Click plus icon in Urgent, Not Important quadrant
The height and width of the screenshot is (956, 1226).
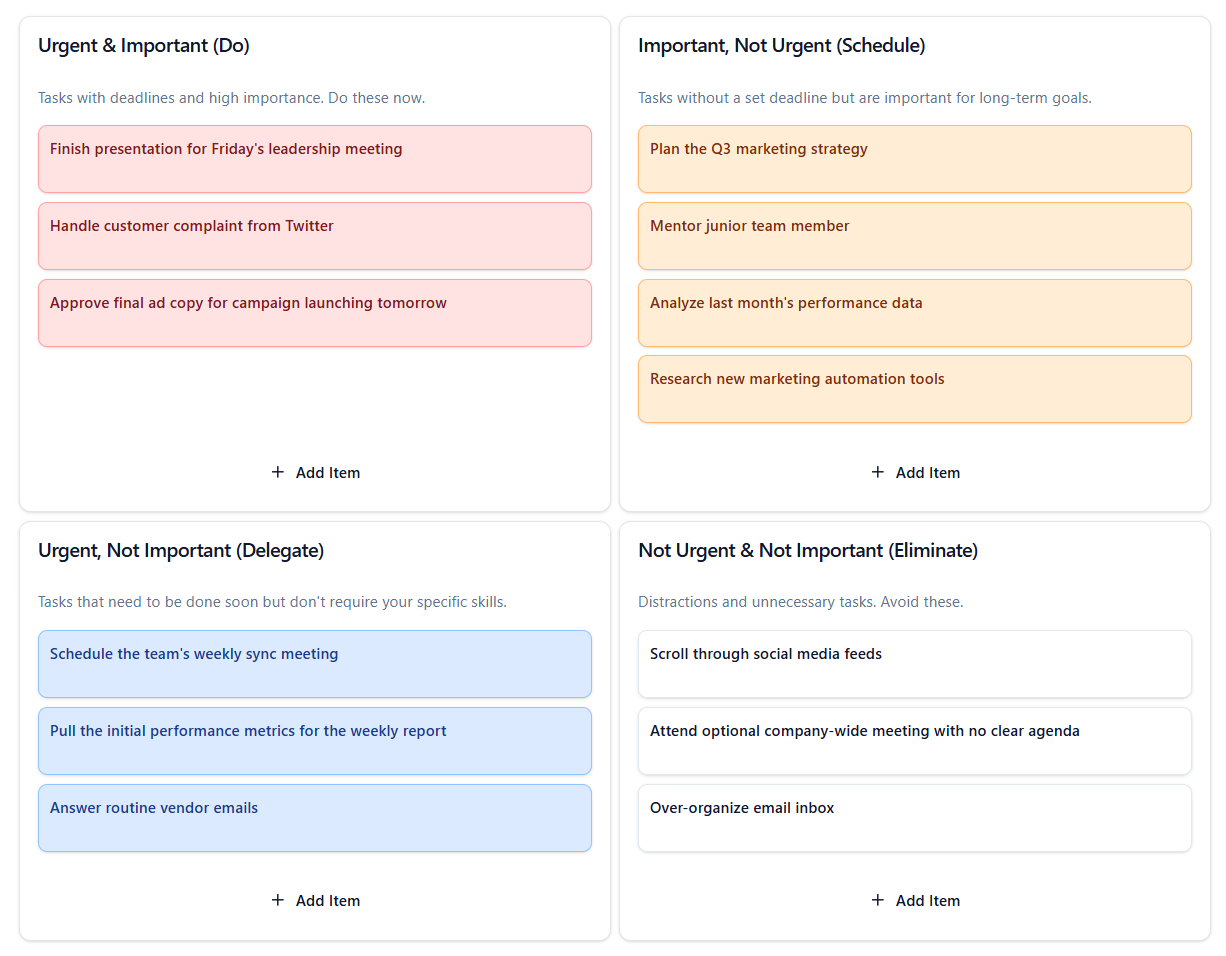(278, 900)
